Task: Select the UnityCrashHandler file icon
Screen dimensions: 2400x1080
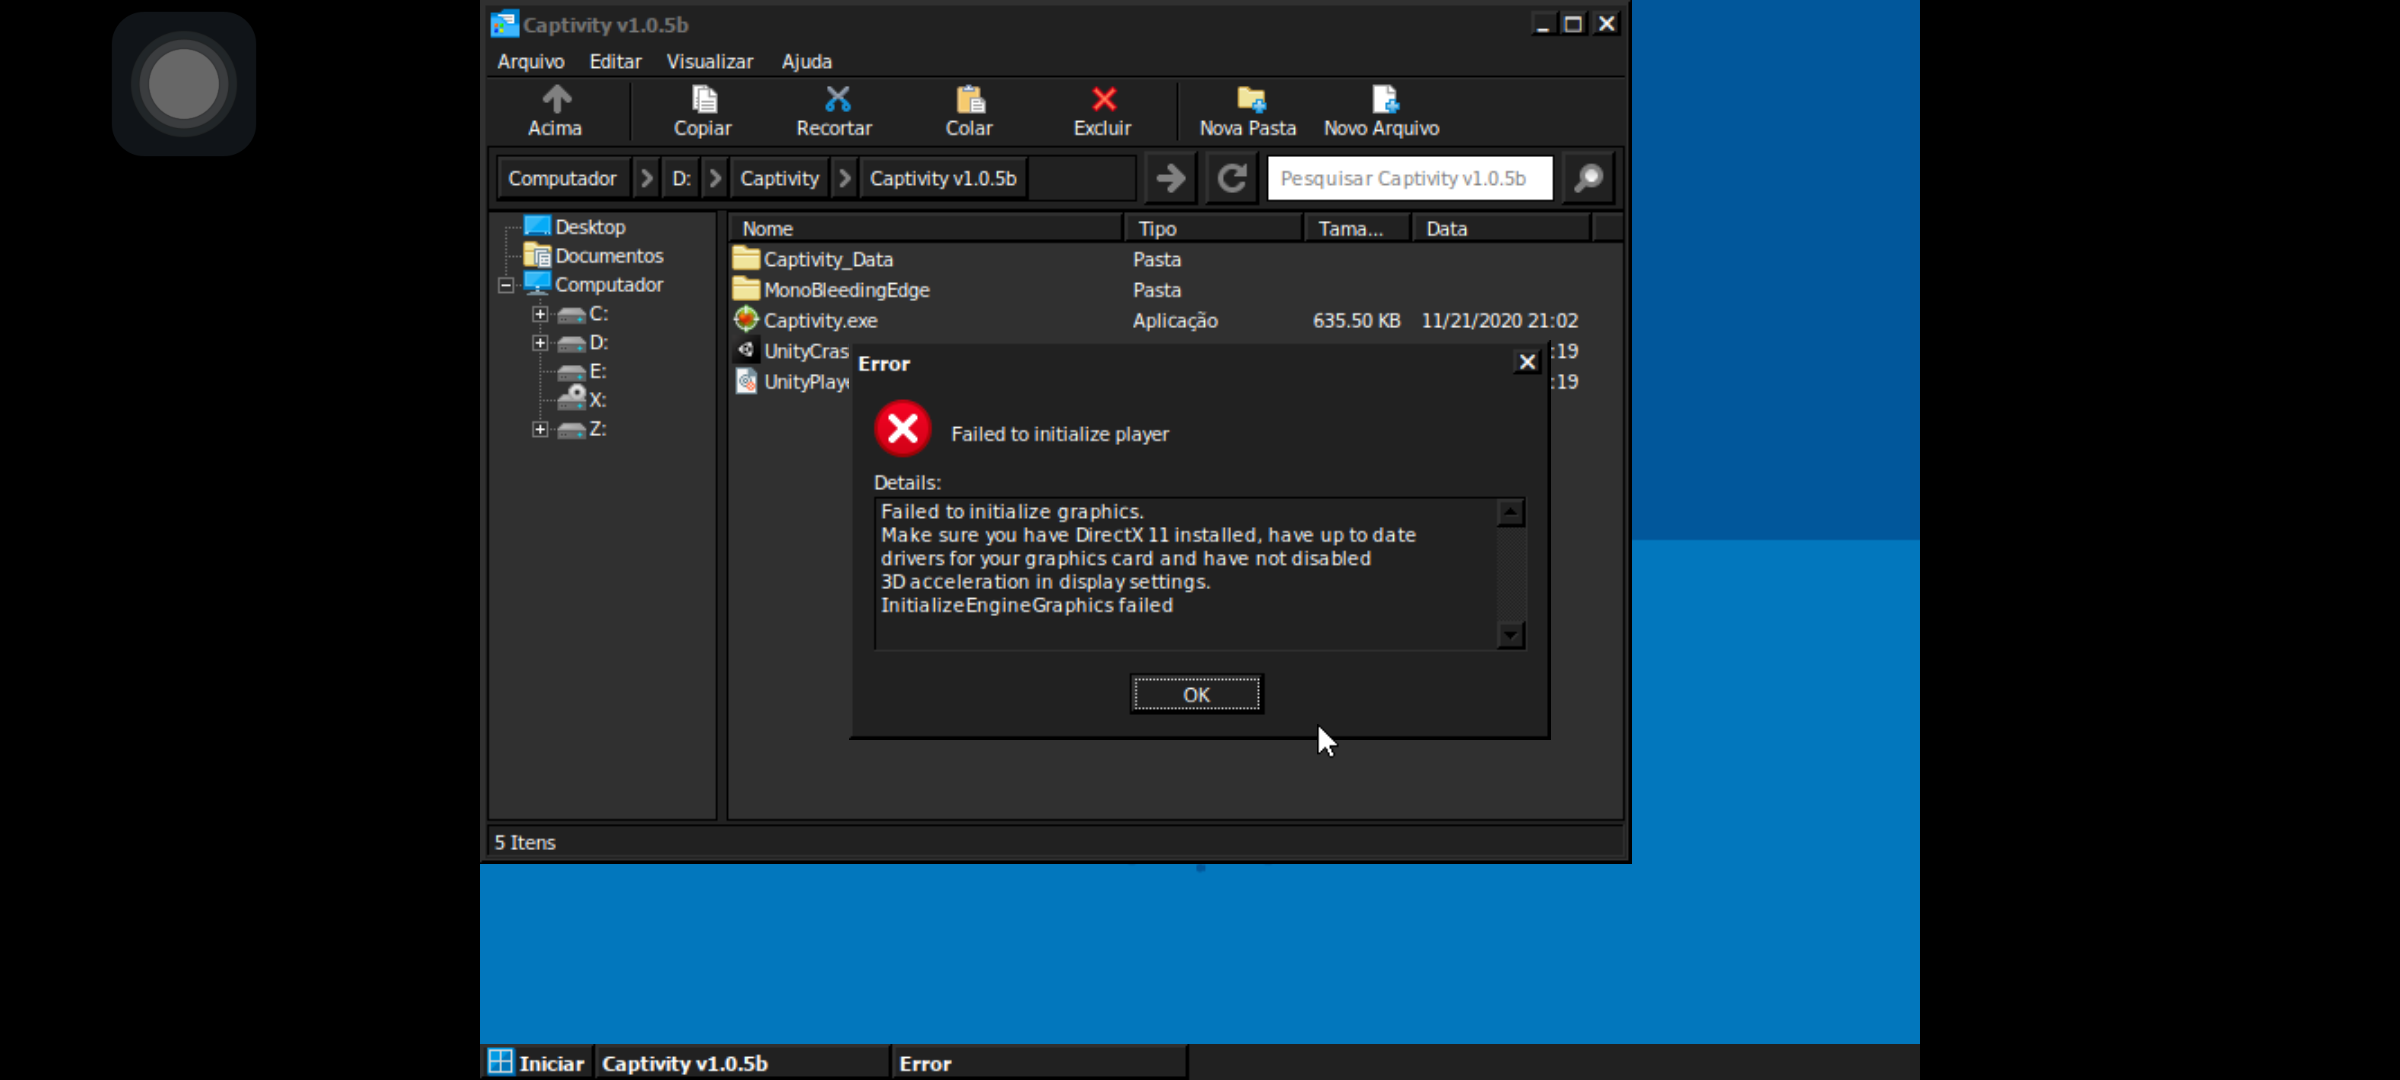Action: coord(746,350)
